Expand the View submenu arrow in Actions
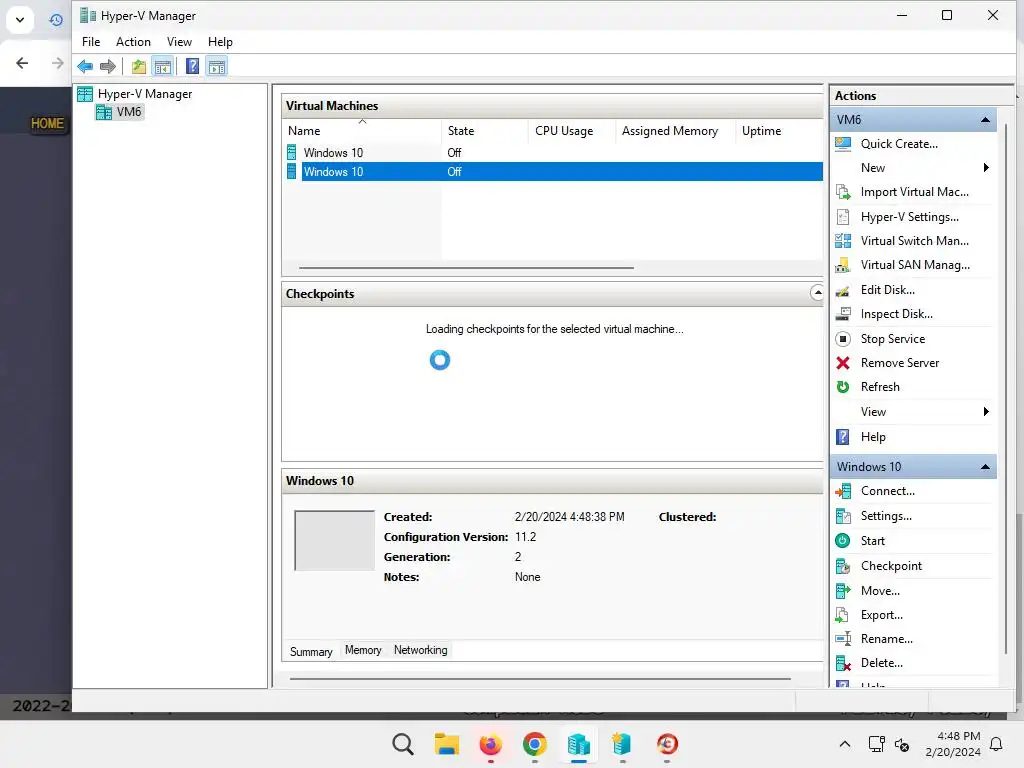 click(986, 411)
